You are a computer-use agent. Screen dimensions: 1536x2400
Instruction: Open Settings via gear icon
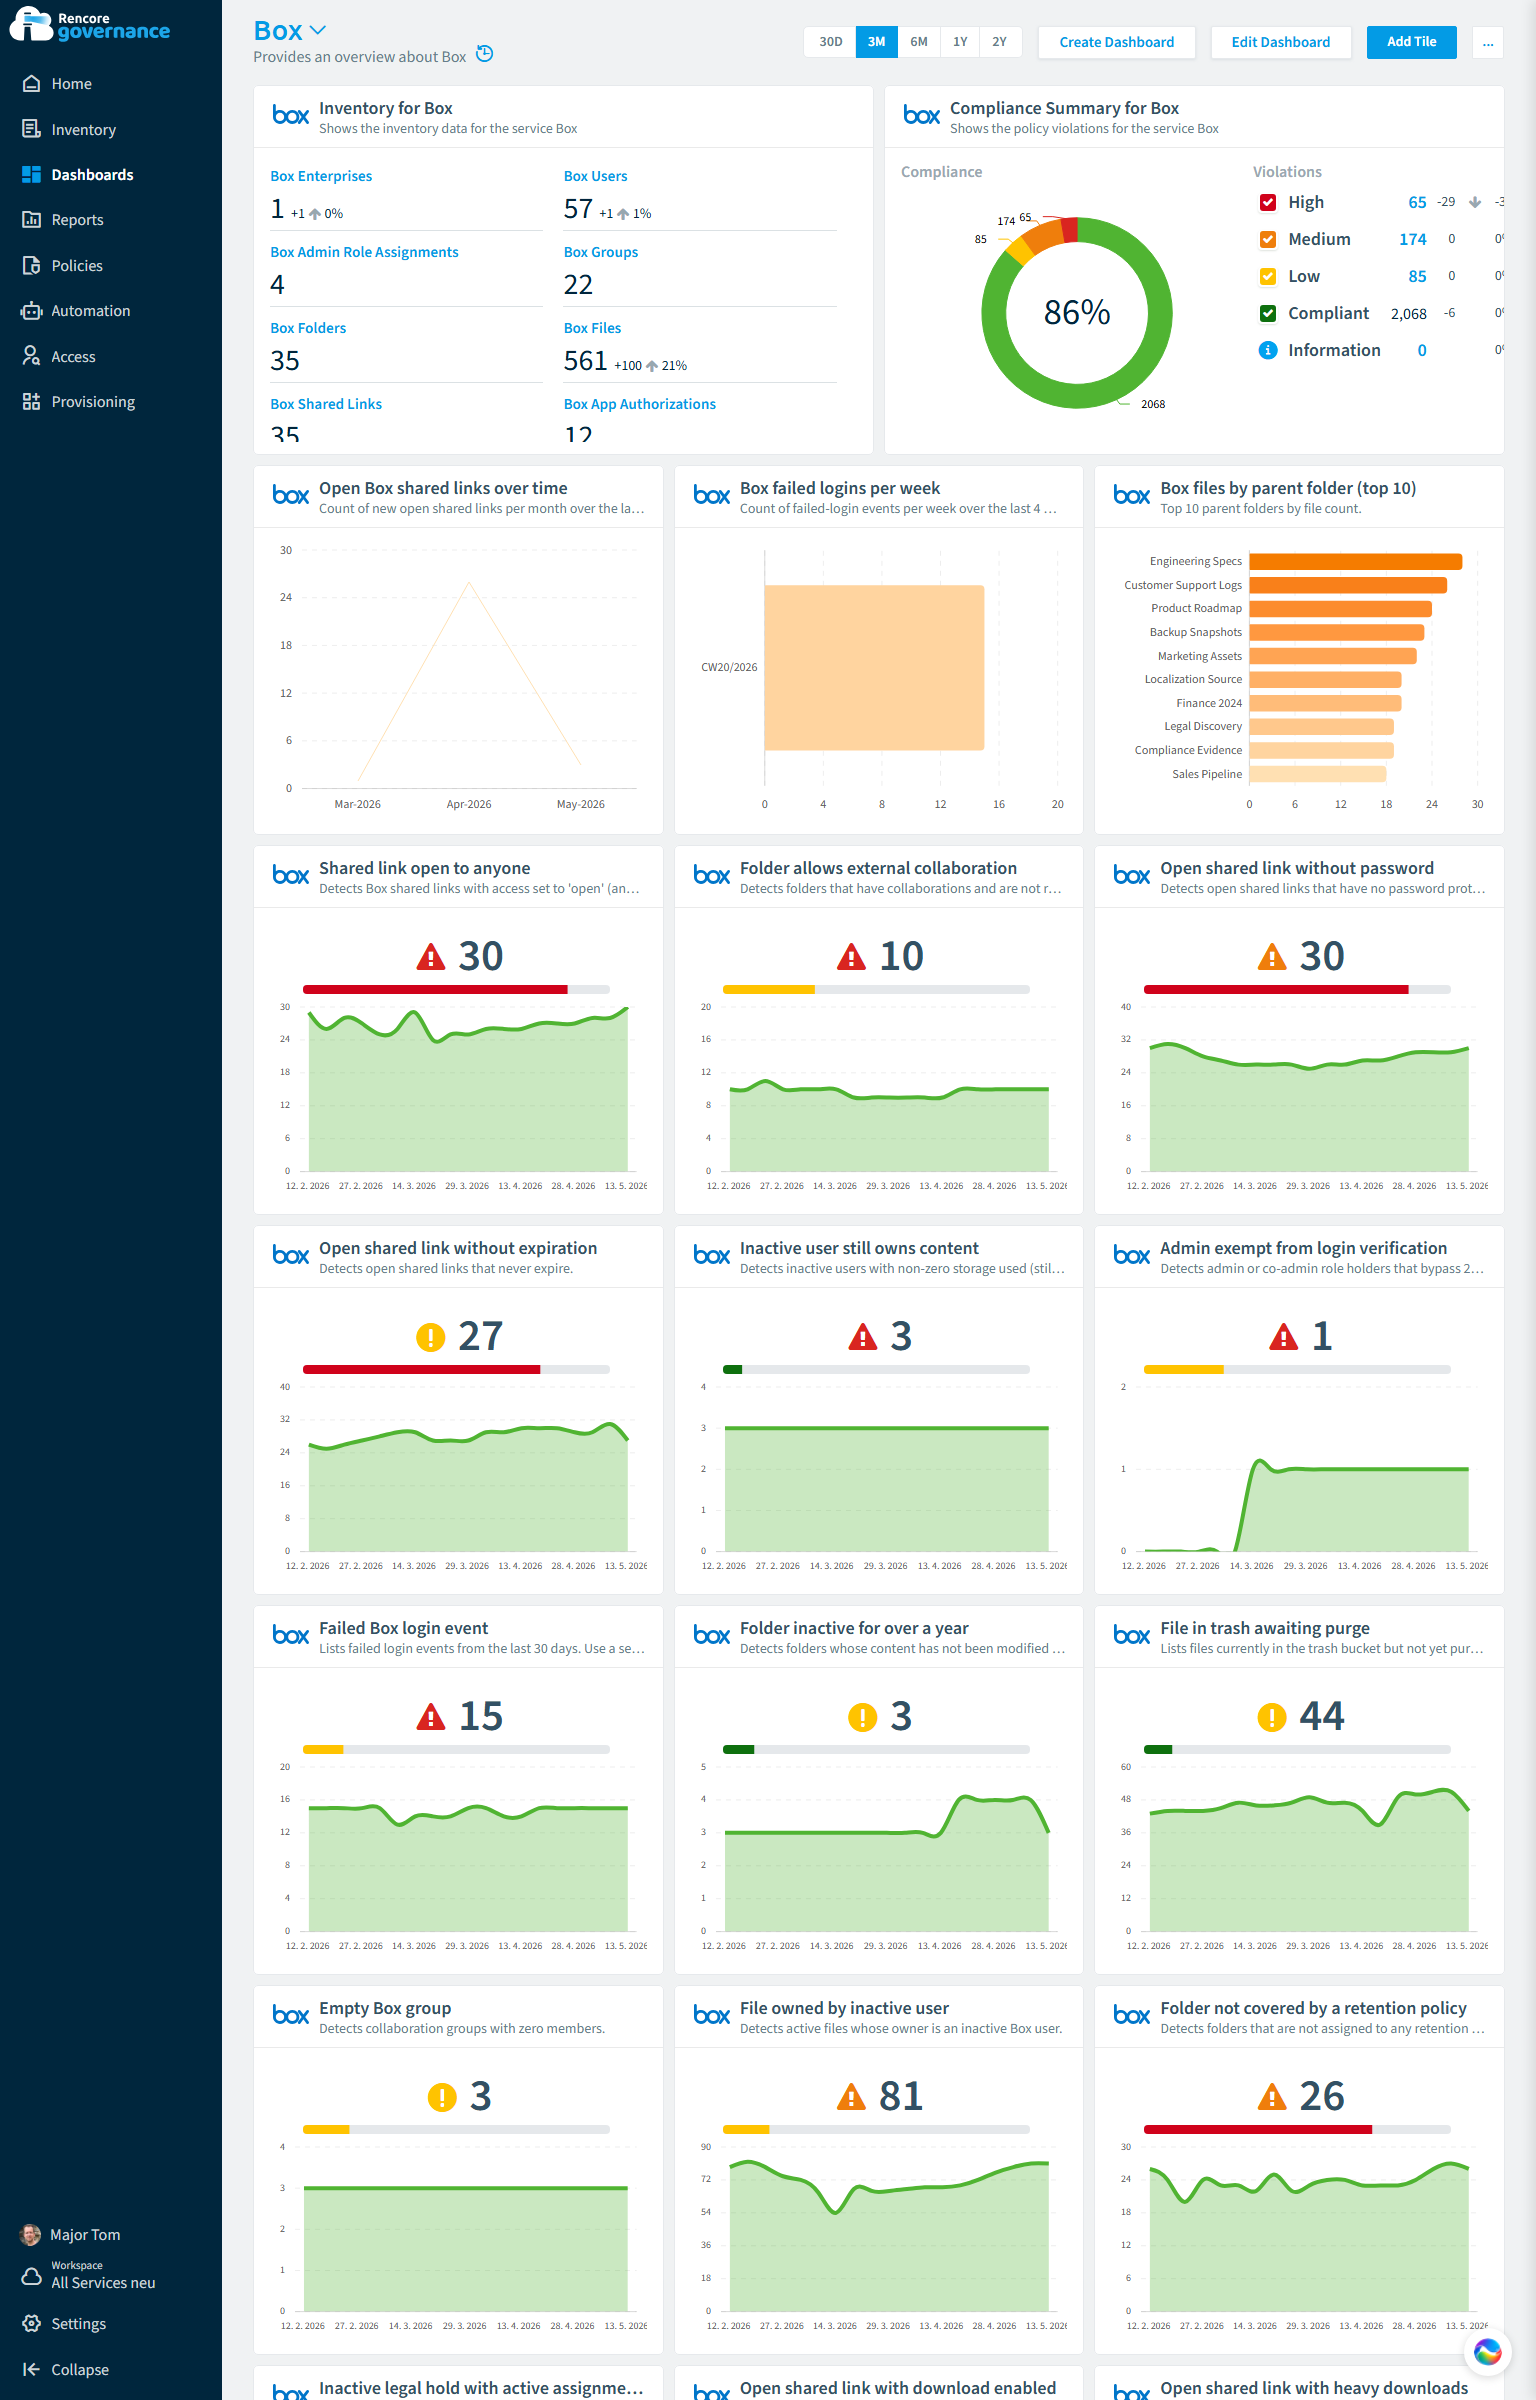(x=31, y=2324)
